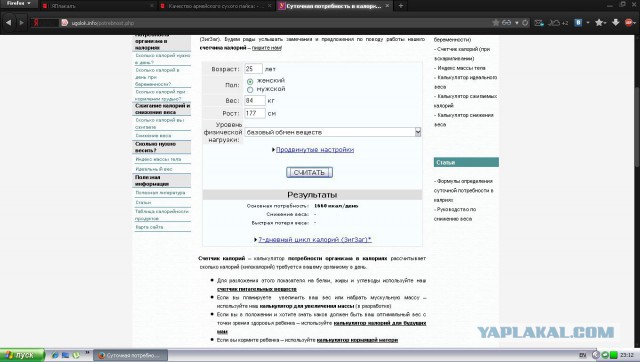Bookmark this page with the address bar star
The height and width of the screenshot is (362, 640).
tap(495, 23)
